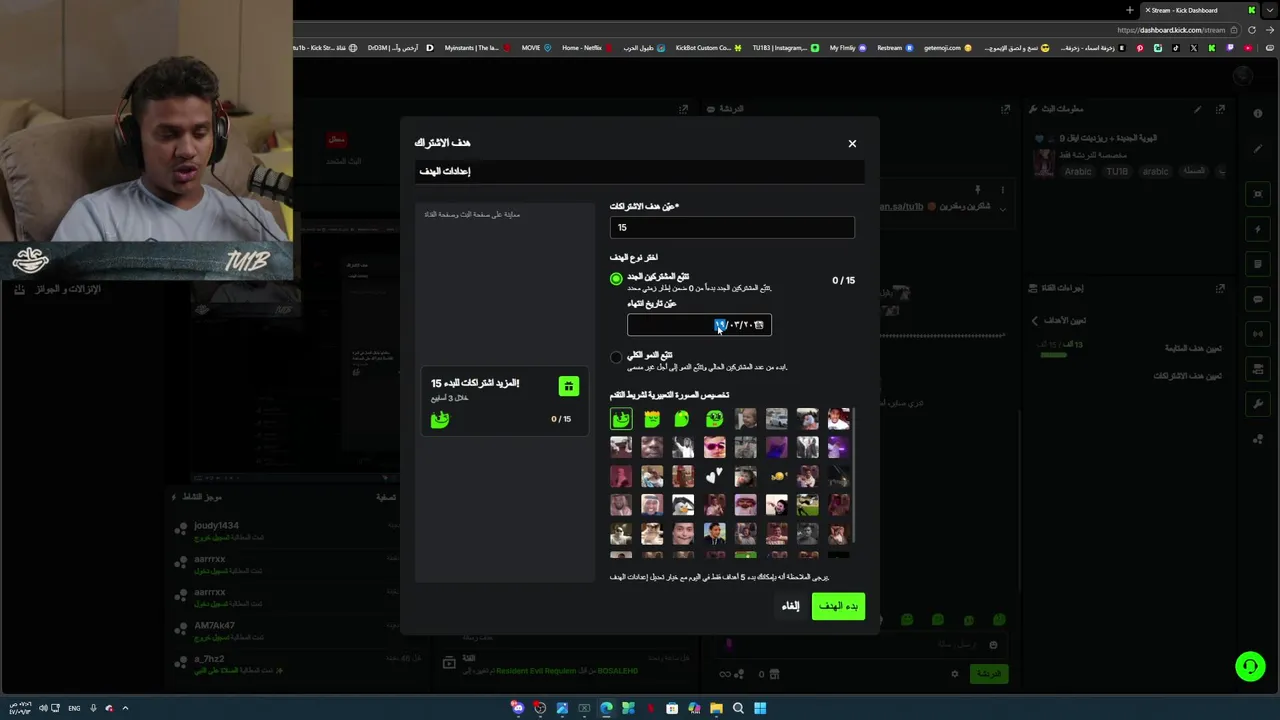Open the My Fimliy bookmark
Screen dimensions: 1280x720
pos(847,48)
